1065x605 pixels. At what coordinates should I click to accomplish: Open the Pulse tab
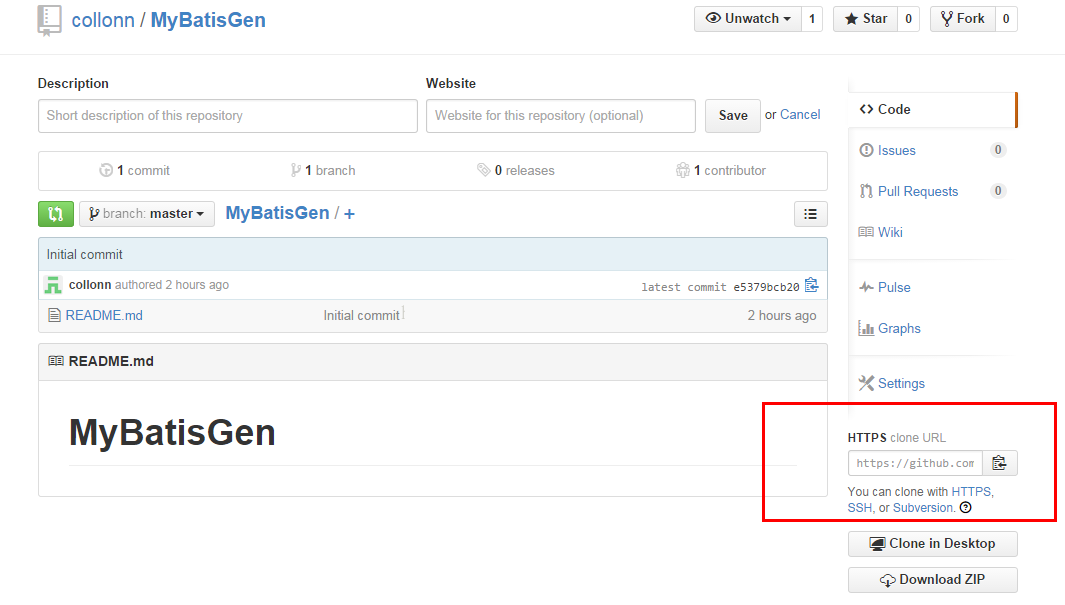click(894, 287)
